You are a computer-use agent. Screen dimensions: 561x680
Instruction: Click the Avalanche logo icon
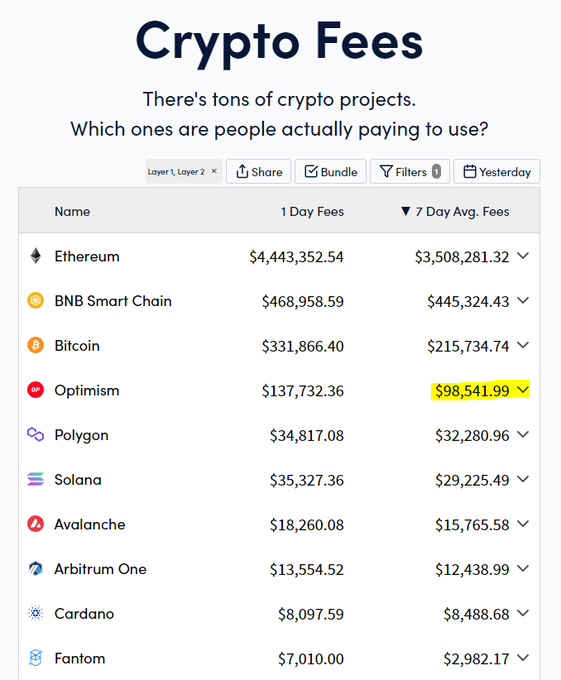click(36, 524)
